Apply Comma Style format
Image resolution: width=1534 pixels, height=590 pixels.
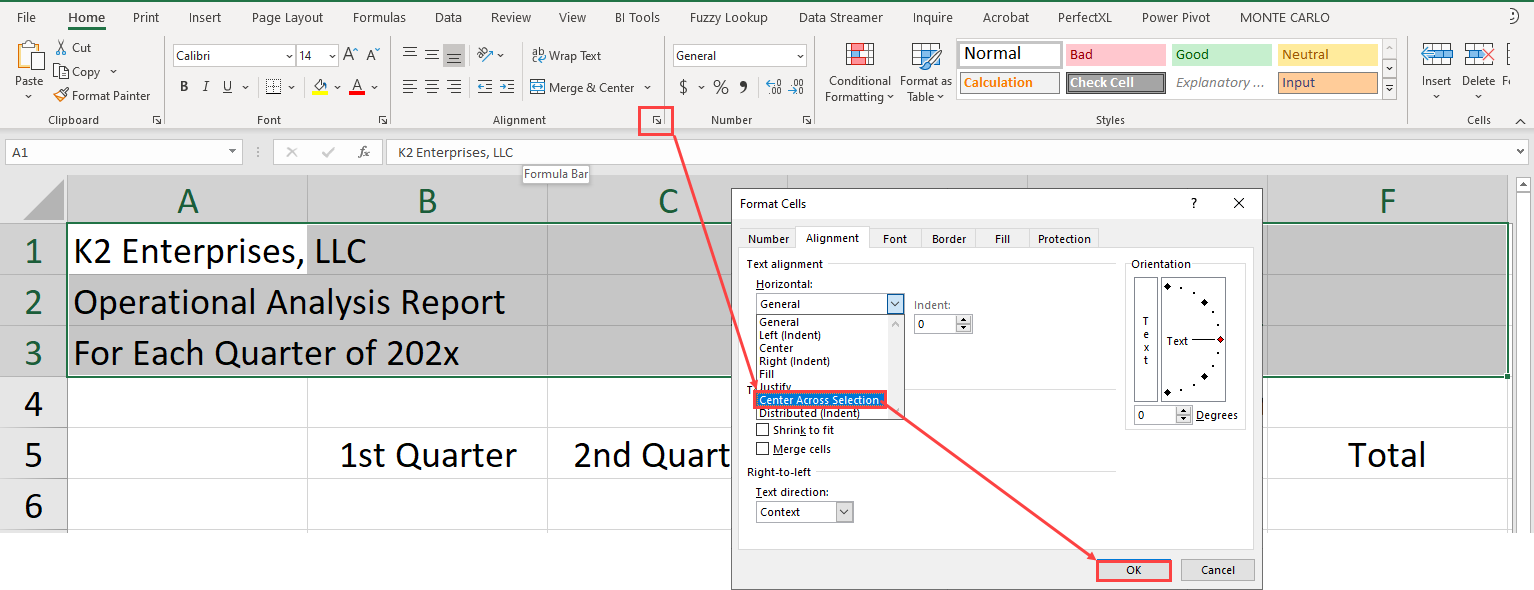pyautogui.click(x=743, y=87)
